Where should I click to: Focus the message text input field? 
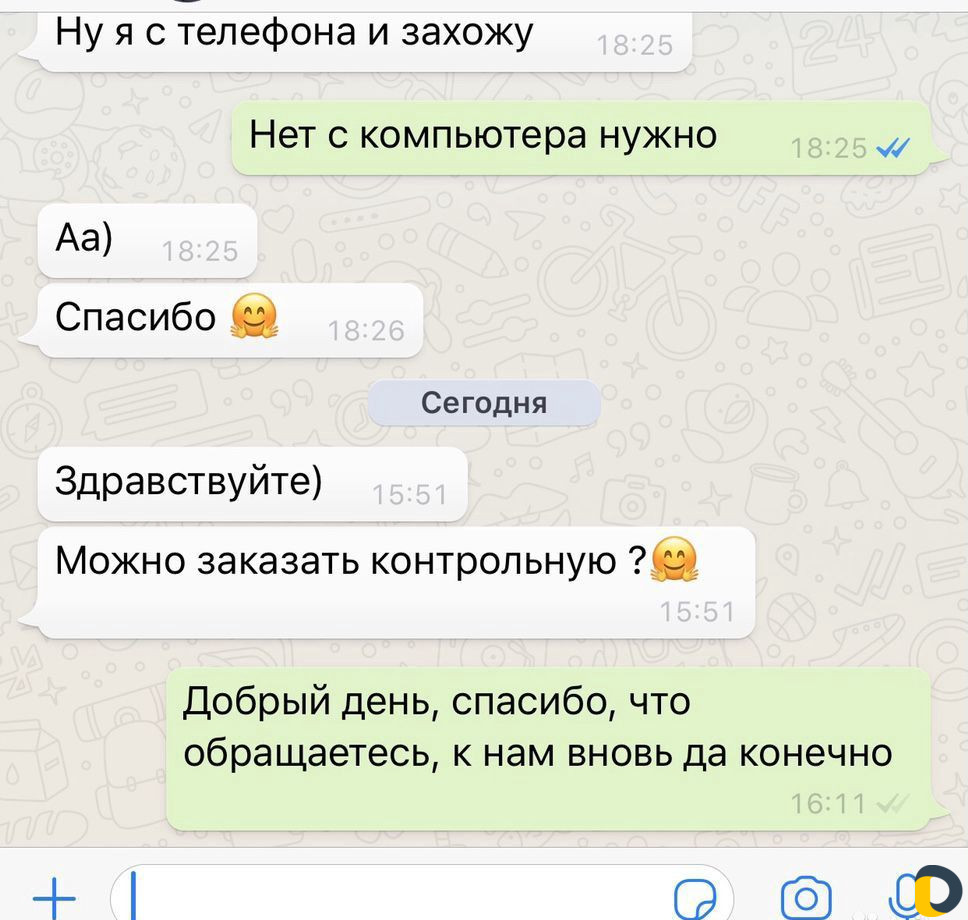422,894
